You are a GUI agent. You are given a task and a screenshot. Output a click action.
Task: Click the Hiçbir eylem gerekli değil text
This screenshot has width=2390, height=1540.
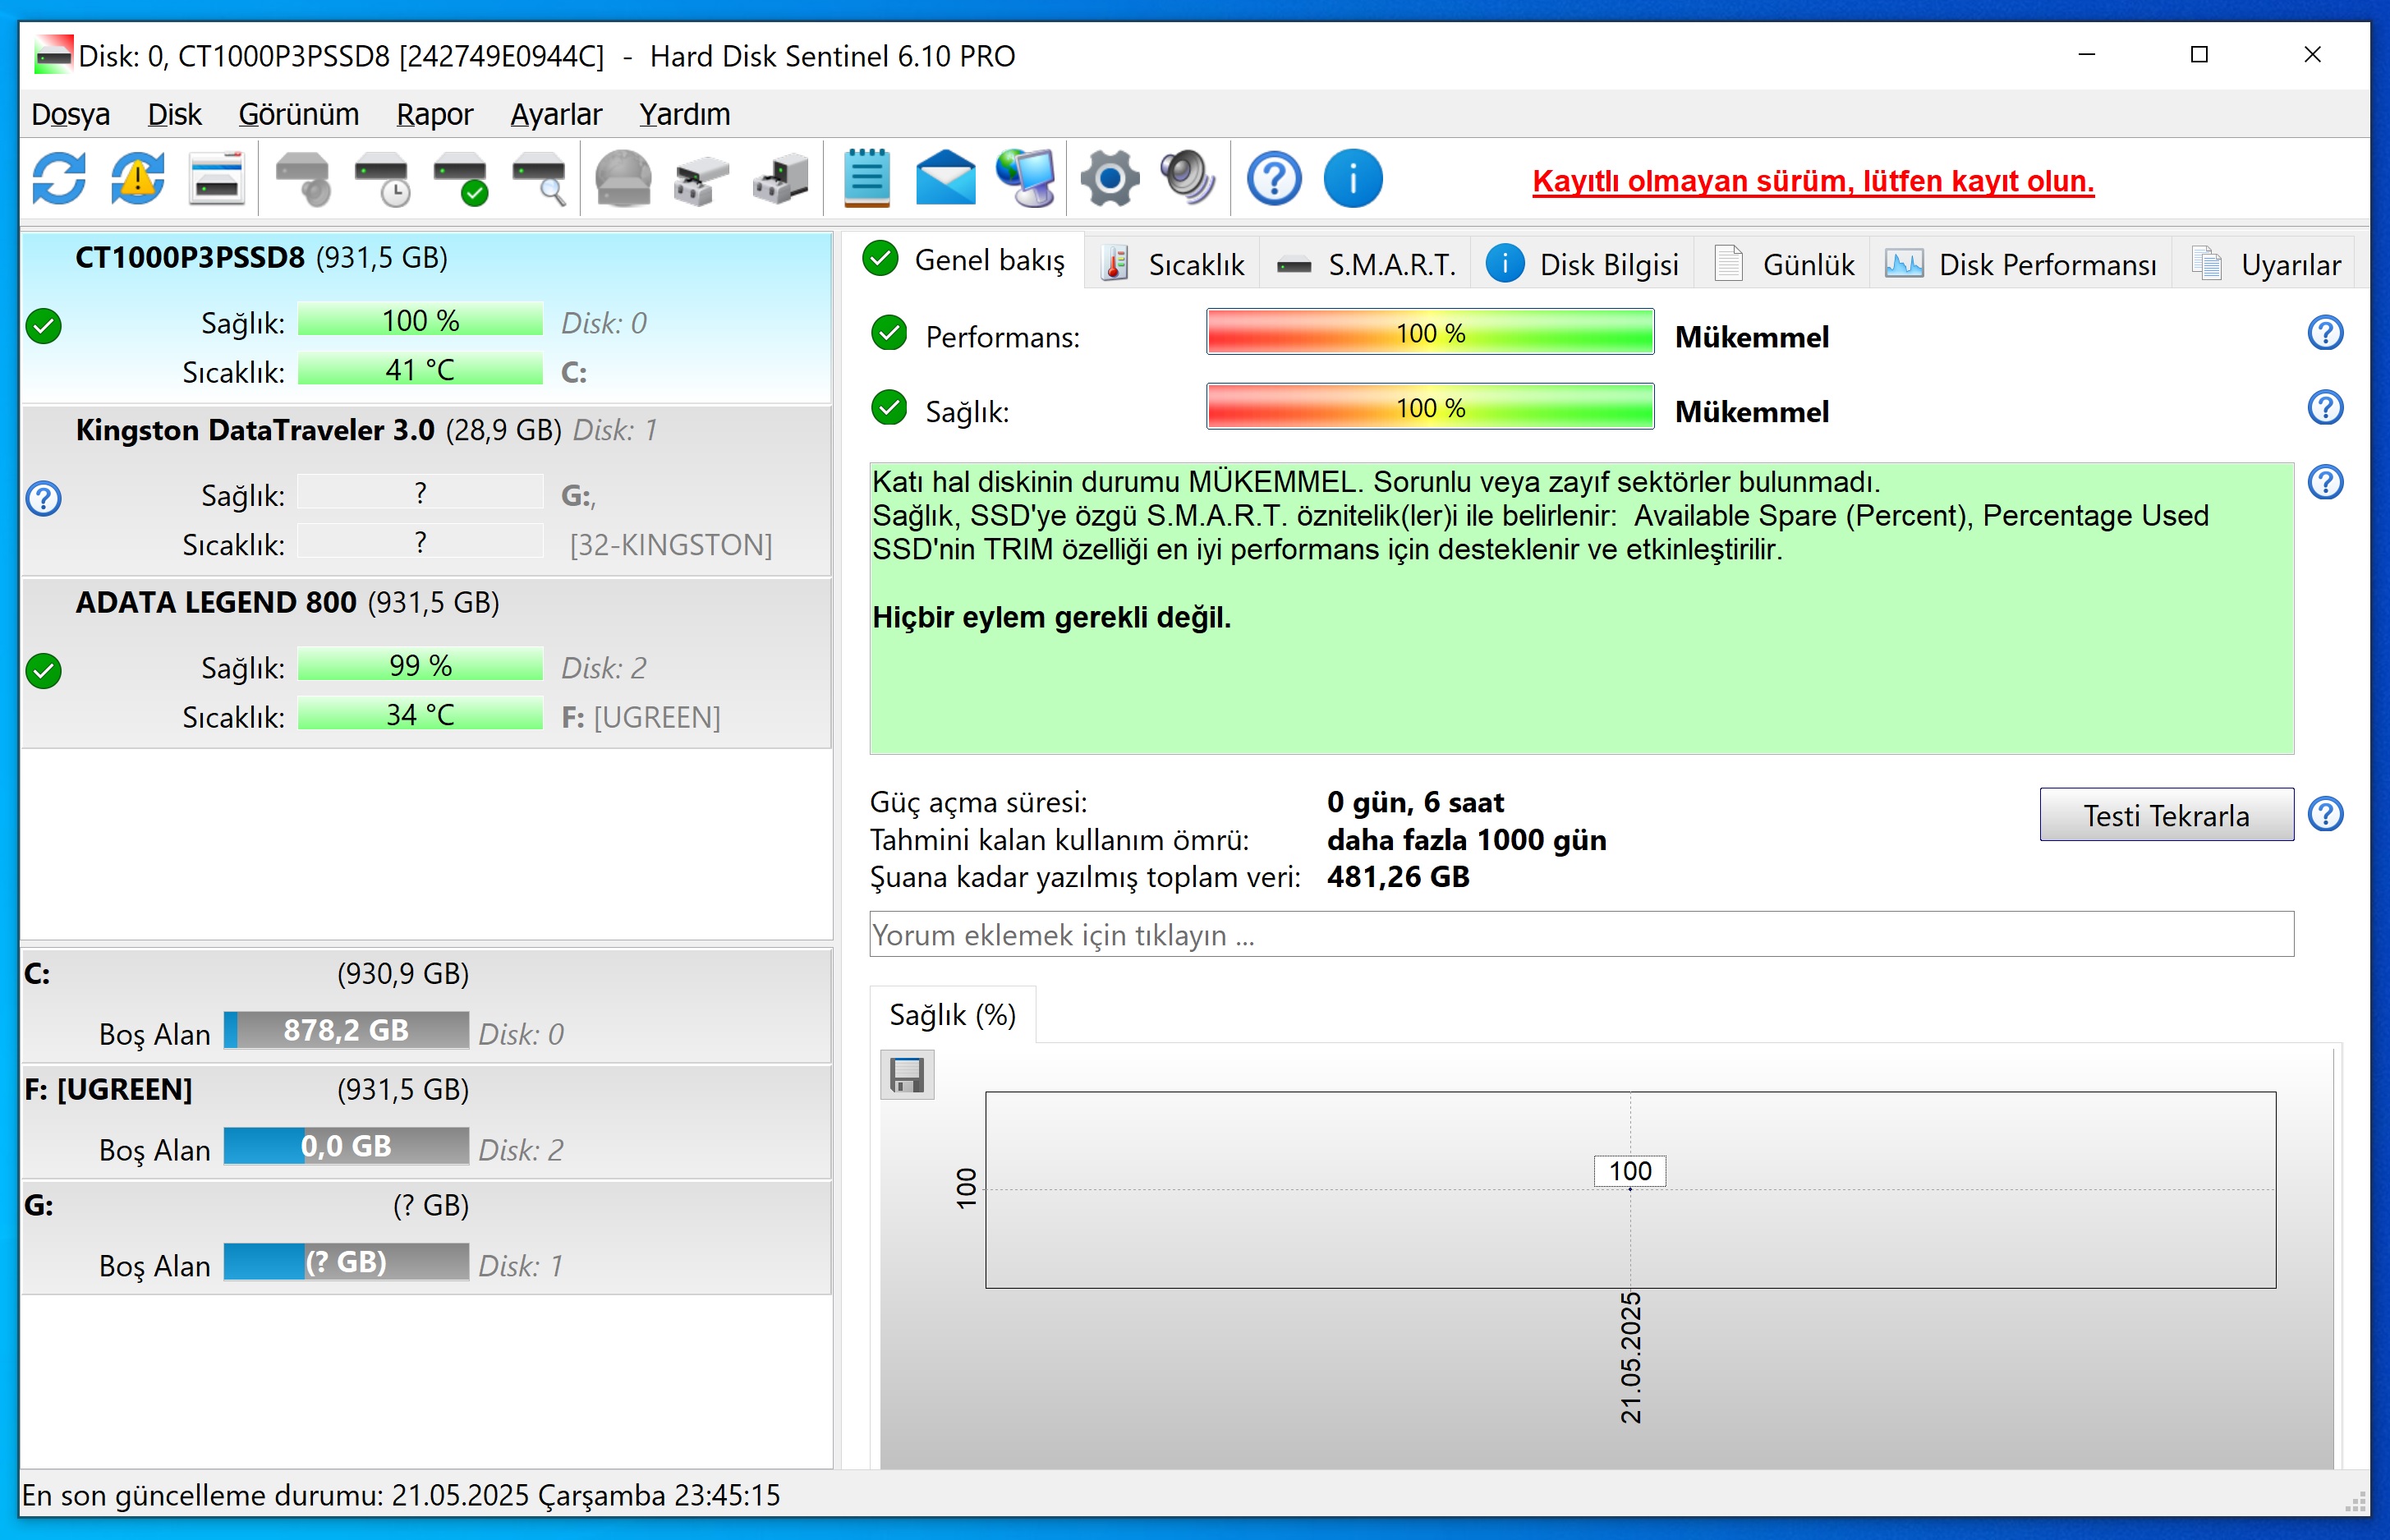(1052, 618)
